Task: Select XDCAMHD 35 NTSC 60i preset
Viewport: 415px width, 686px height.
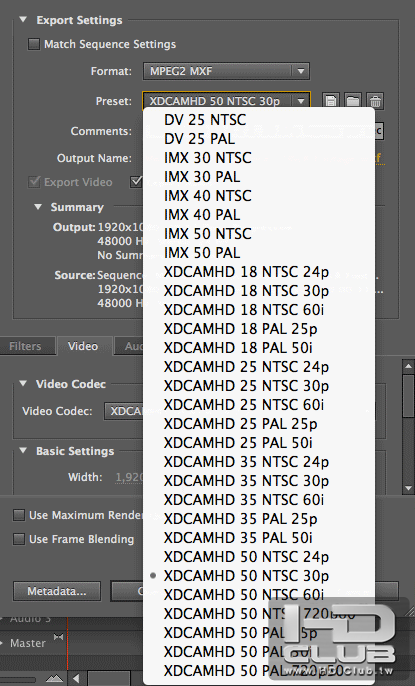Action: pyautogui.click(x=259, y=500)
